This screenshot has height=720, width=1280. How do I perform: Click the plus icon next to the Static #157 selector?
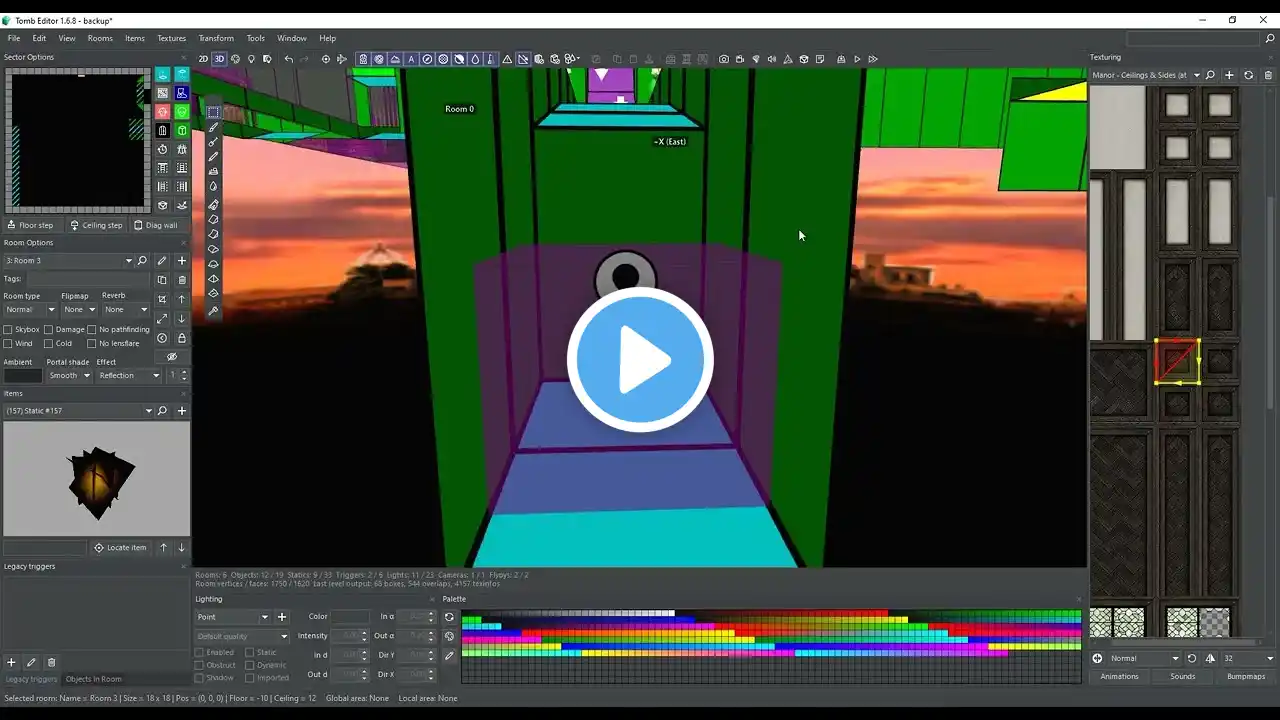(x=182, y=411)
